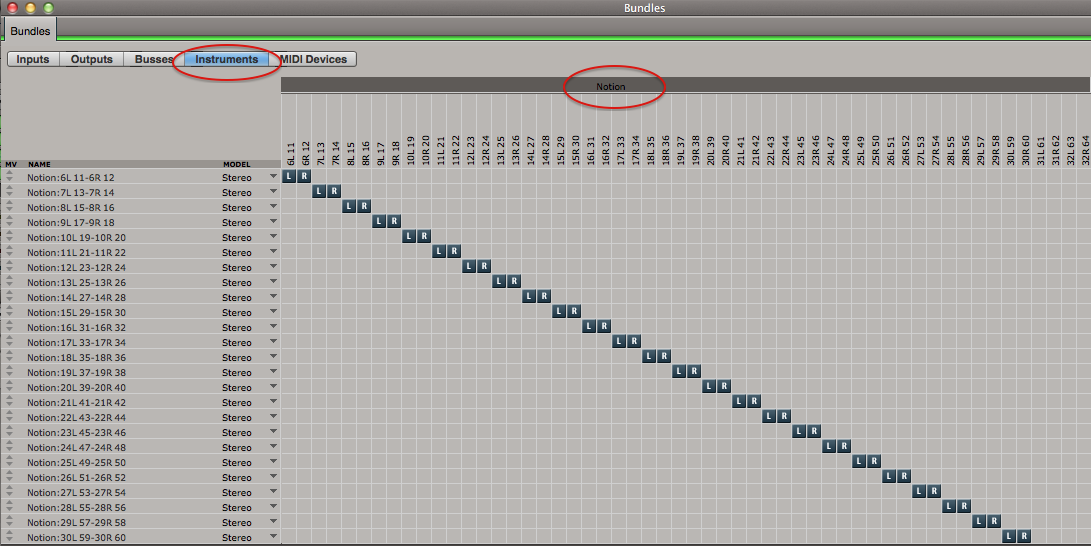Toggle R patch square in Notion:28L 55-28R 56 row
1091x546 pixels.
[x=964, y=506]
